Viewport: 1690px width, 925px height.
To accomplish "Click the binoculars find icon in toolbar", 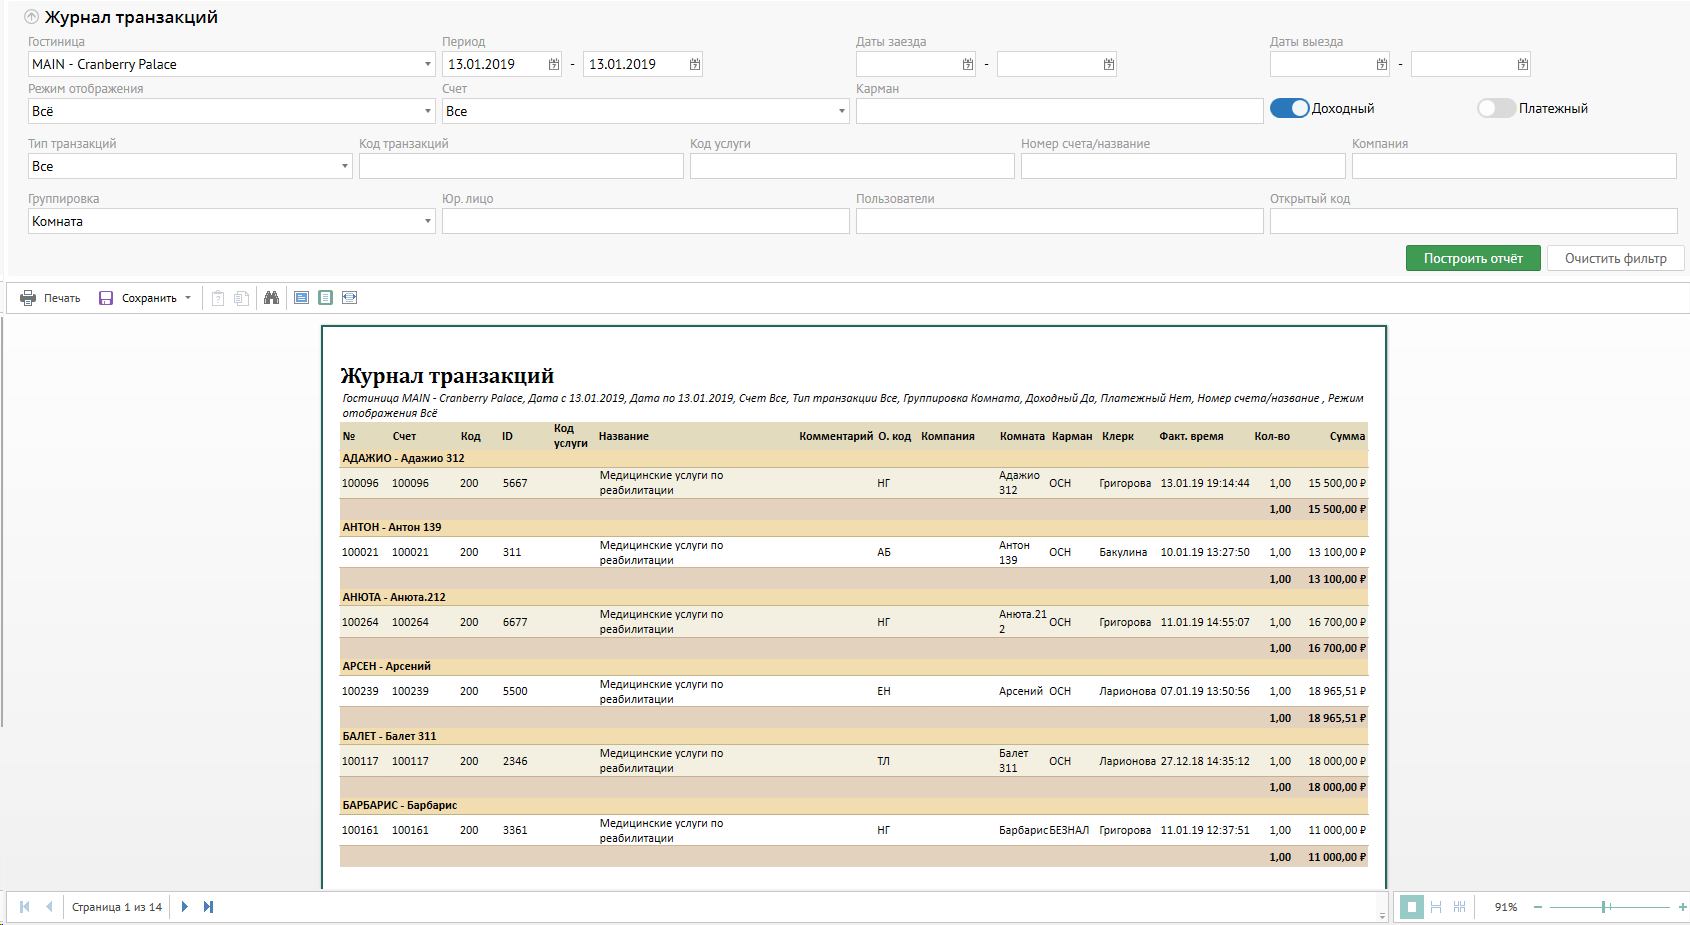I will (x=271, y=298).
